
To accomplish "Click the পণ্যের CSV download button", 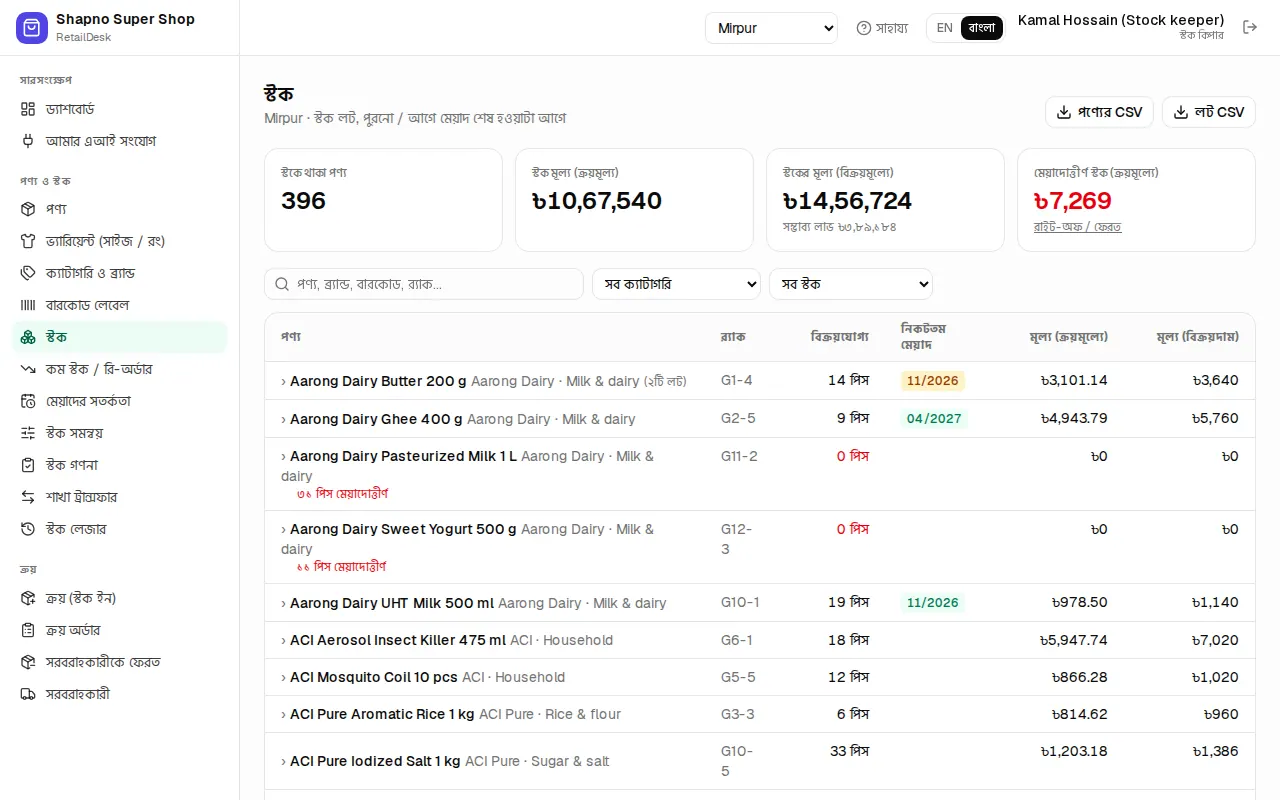I will click(1099, 112).
